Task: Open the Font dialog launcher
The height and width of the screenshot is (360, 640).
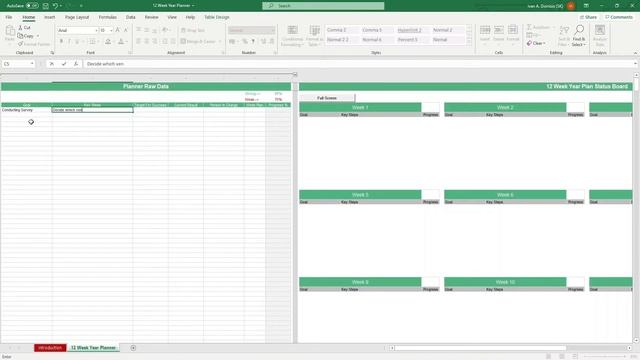Action: pyautogui.click(x=130, y=53)
